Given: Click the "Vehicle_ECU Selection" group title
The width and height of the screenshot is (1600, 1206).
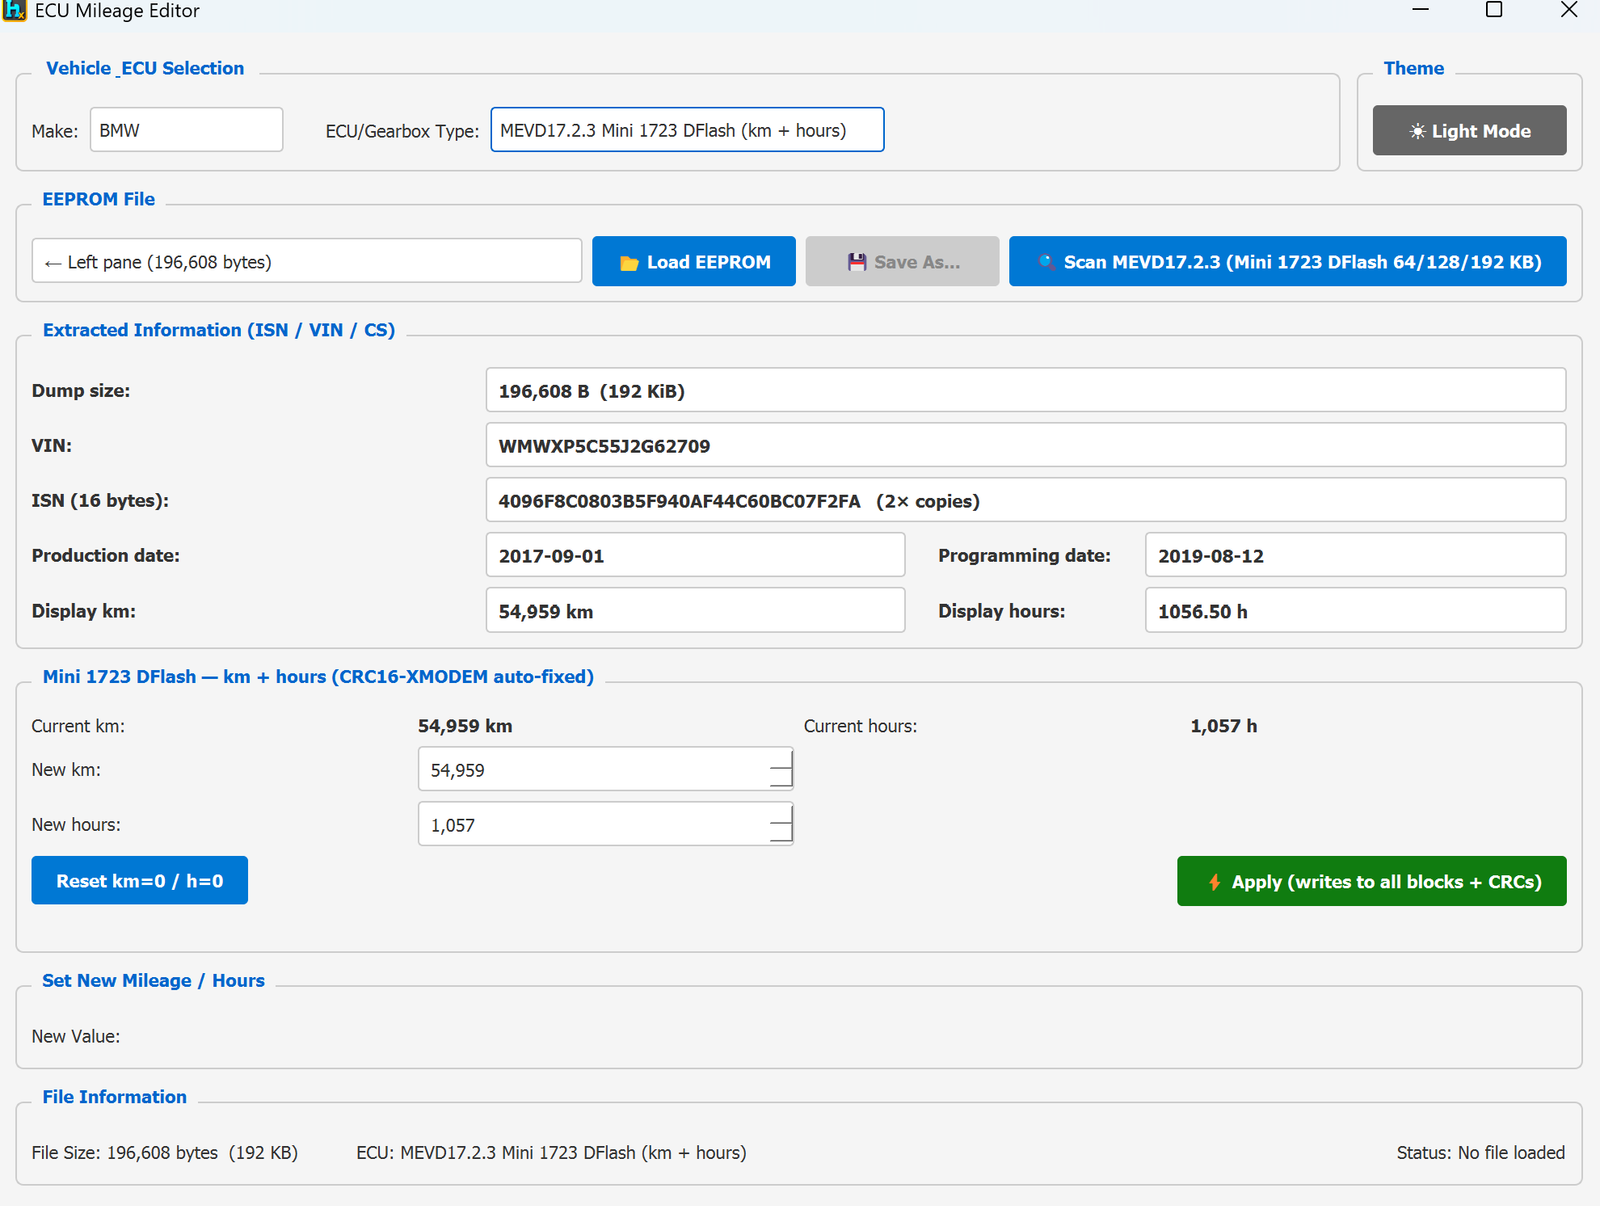Looking at the screenshot, I should pyautogui.click(x=145, y=68).
